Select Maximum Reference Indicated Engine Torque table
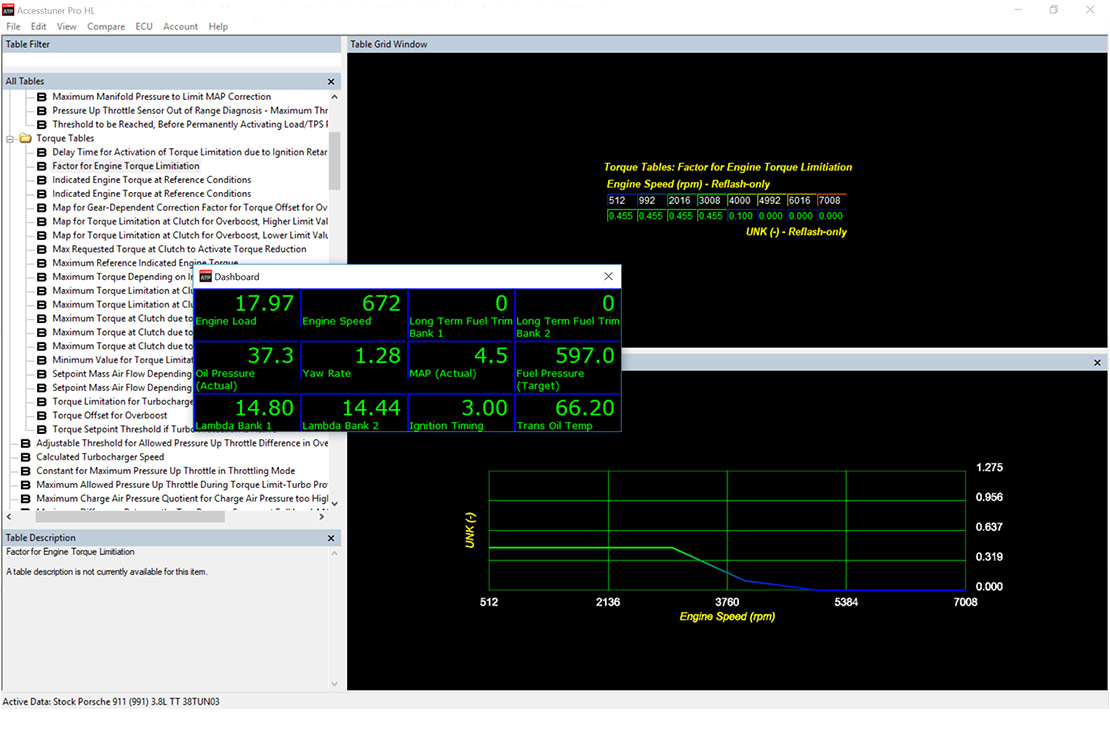The image size is (1110, 730). [144, 263]
